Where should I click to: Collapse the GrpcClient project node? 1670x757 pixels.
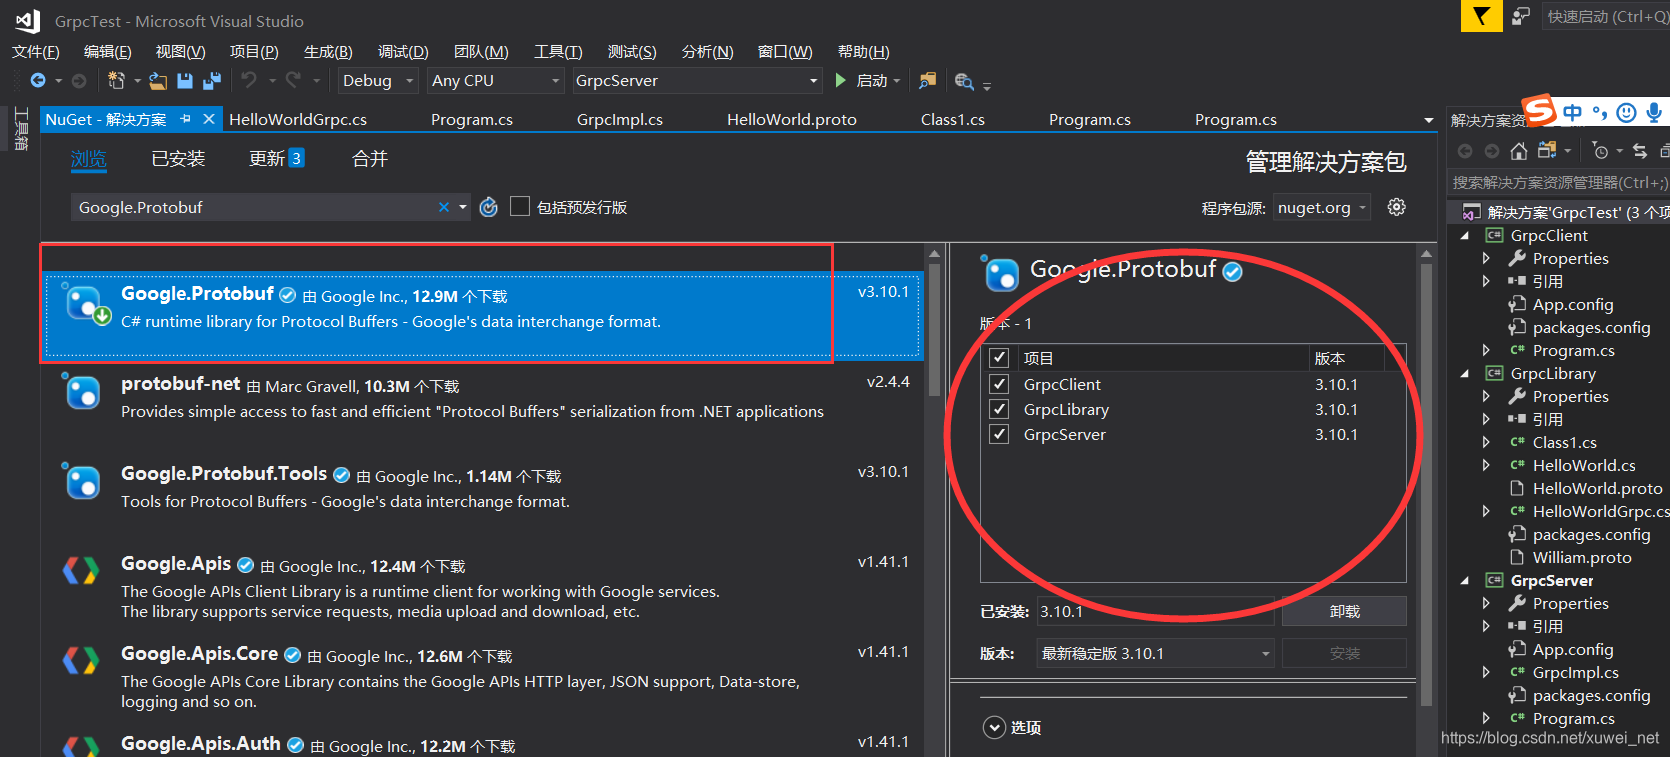click(x=1465, y=235)
